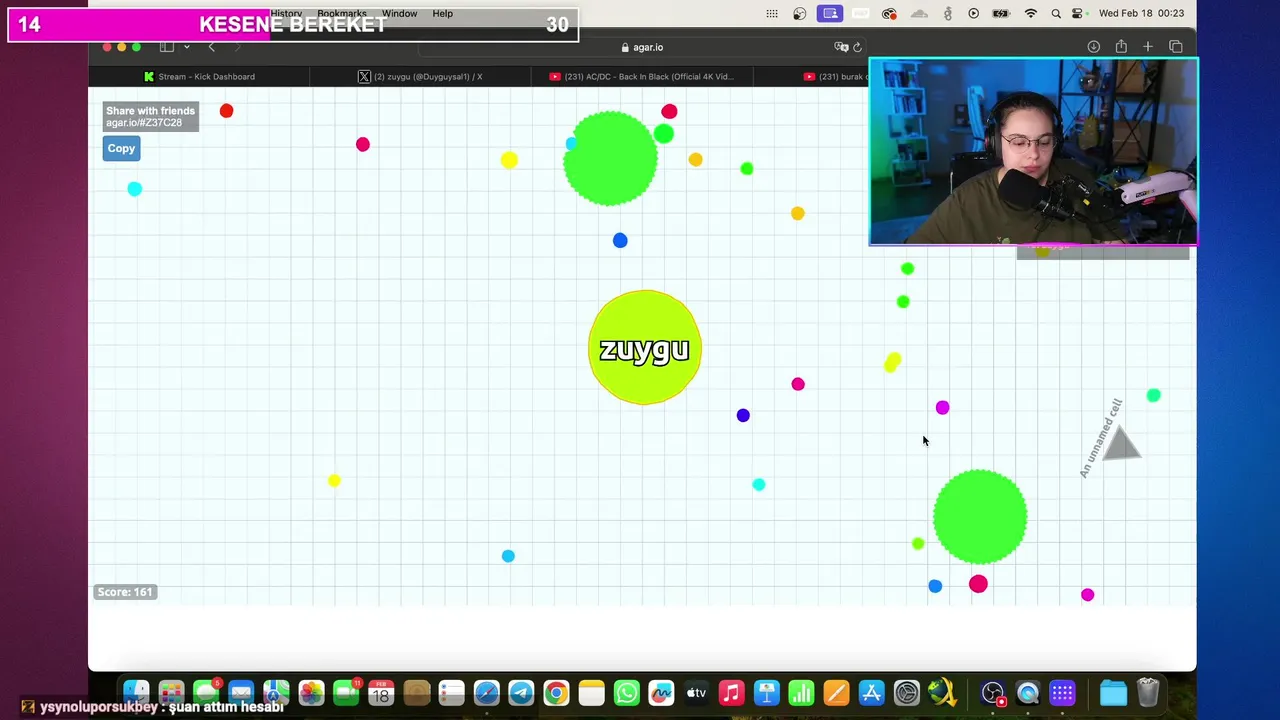This screenshot has width=1280, height=720.
Task: Open Apple TV from the Dock
Action: tap(696, 693)
